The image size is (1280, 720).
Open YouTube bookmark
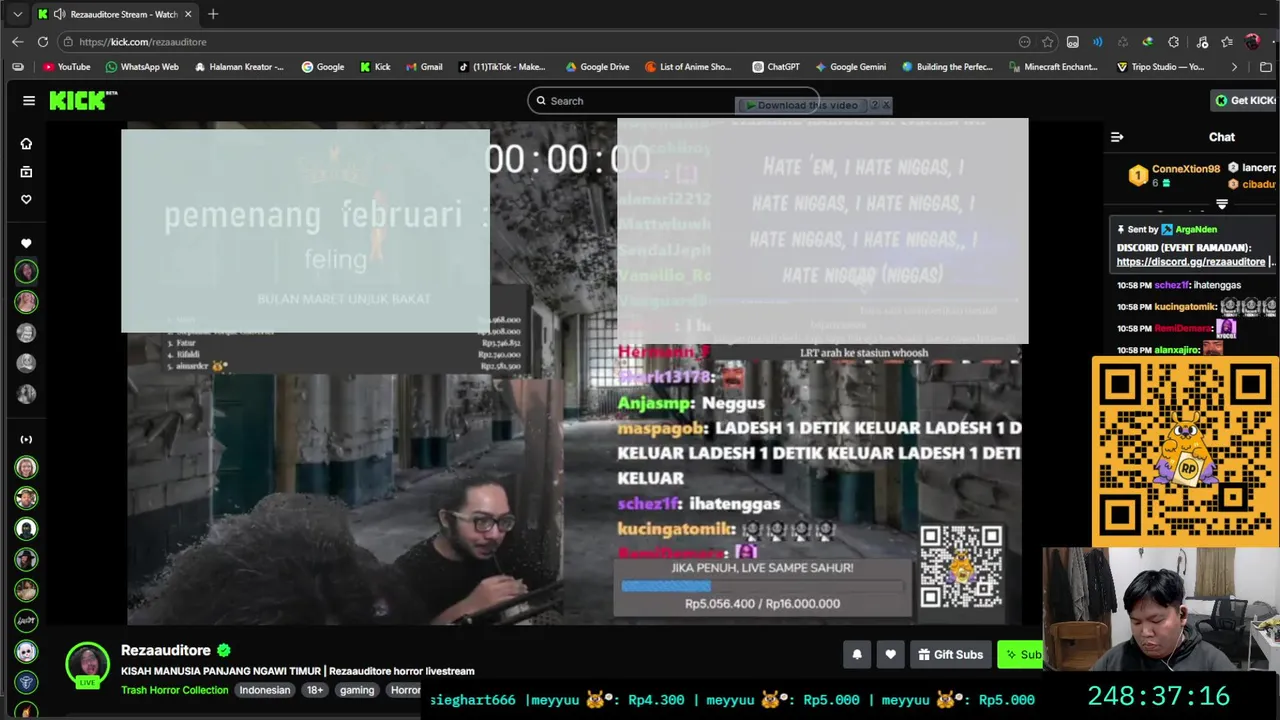[66, 67]
